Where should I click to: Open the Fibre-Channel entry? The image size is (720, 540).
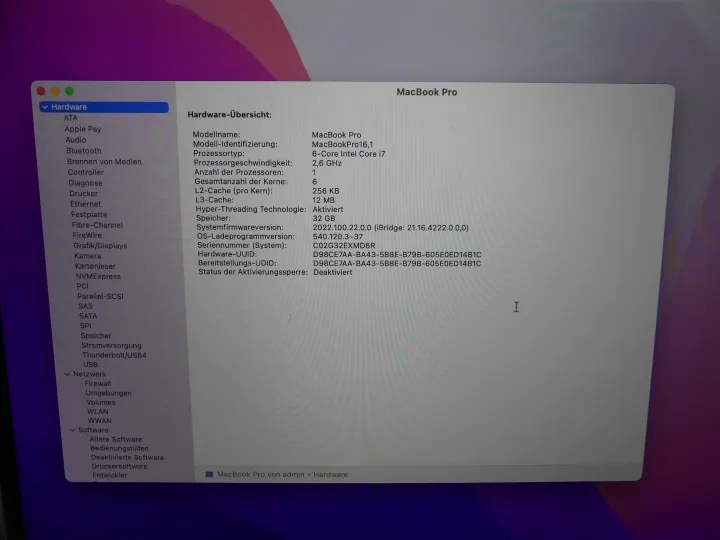click(x=97, y=225)
